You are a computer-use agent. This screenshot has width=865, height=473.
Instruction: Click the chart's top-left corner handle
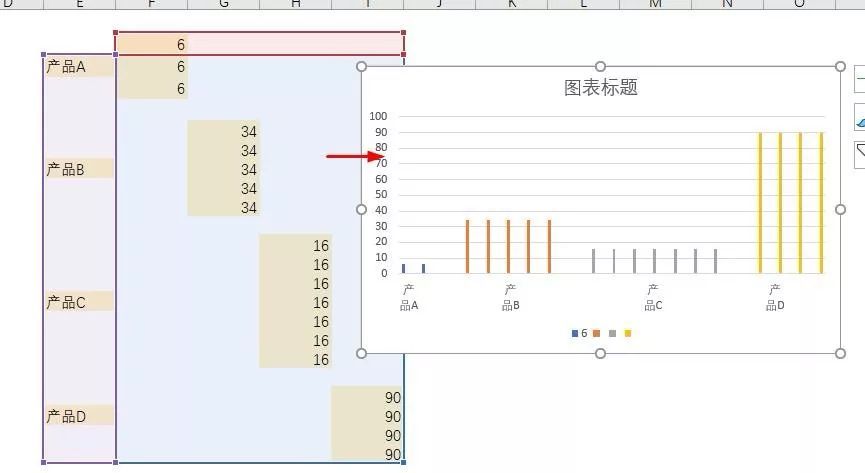(361, 67)
